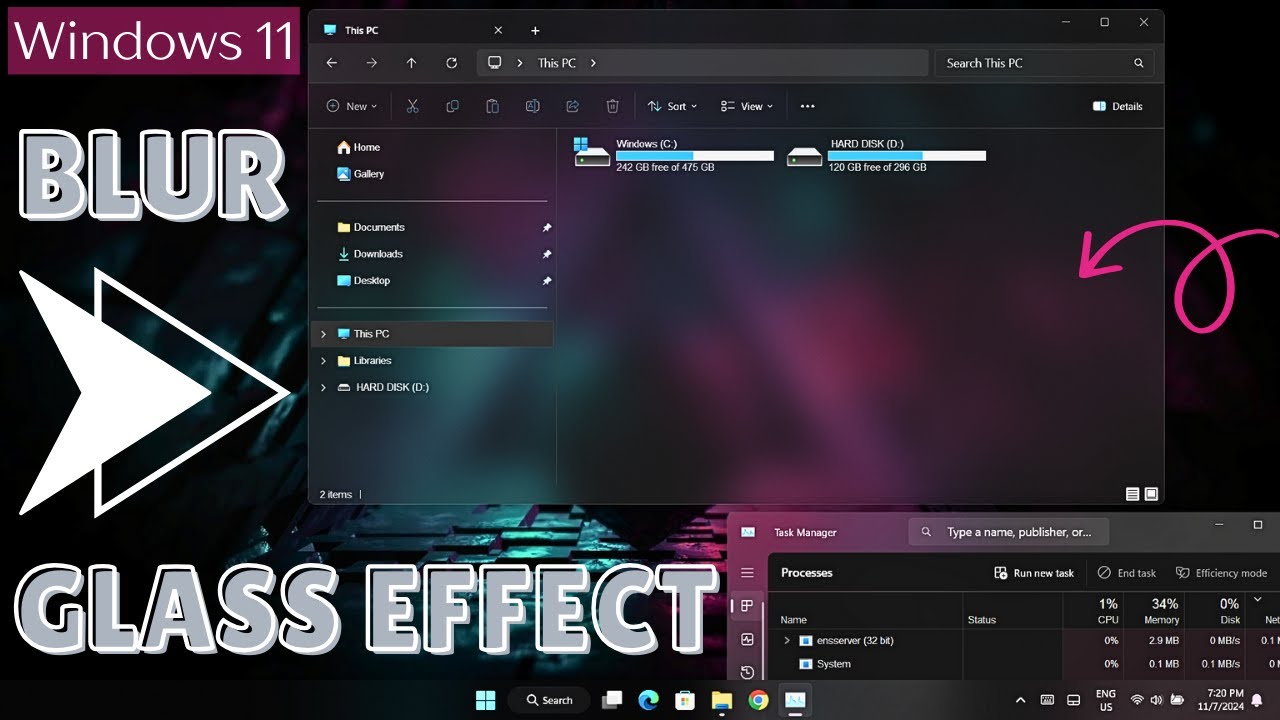The width and height of the screenshot is (1280, 720).
Task: Add a new File Explorer tab
Action: [535, 31]
